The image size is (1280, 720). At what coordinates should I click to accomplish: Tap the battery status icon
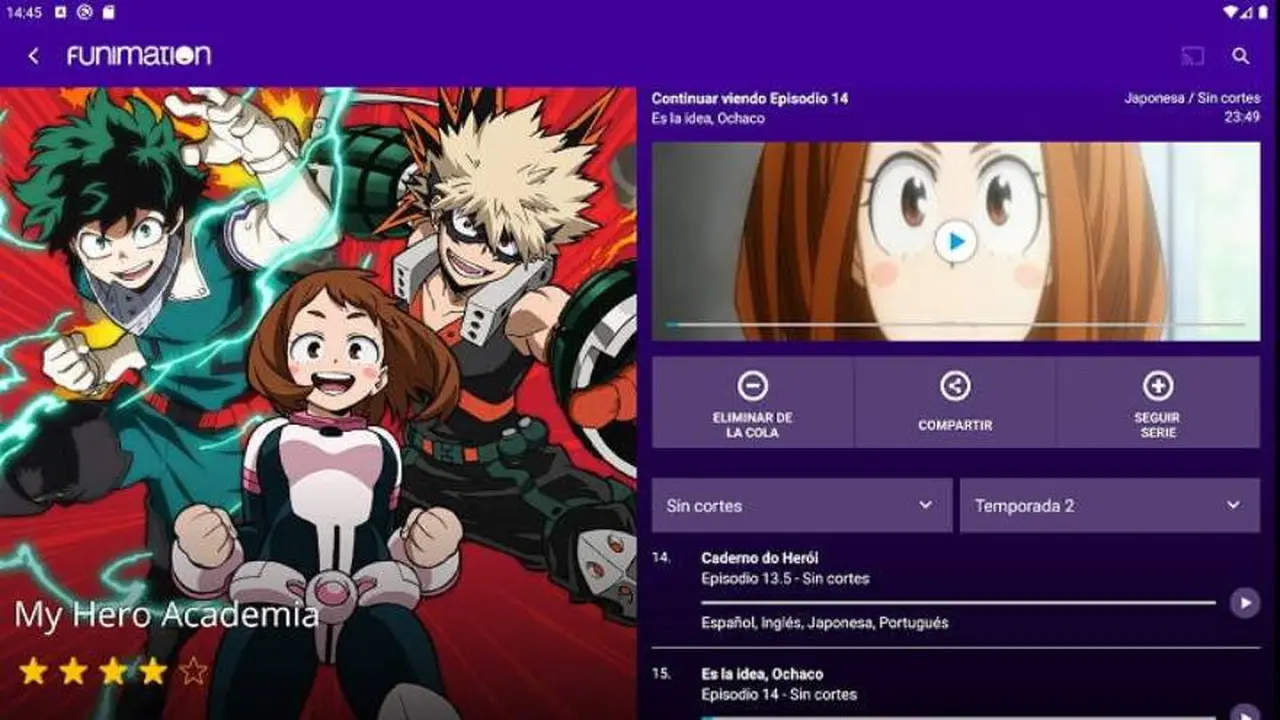point(1264,12)
